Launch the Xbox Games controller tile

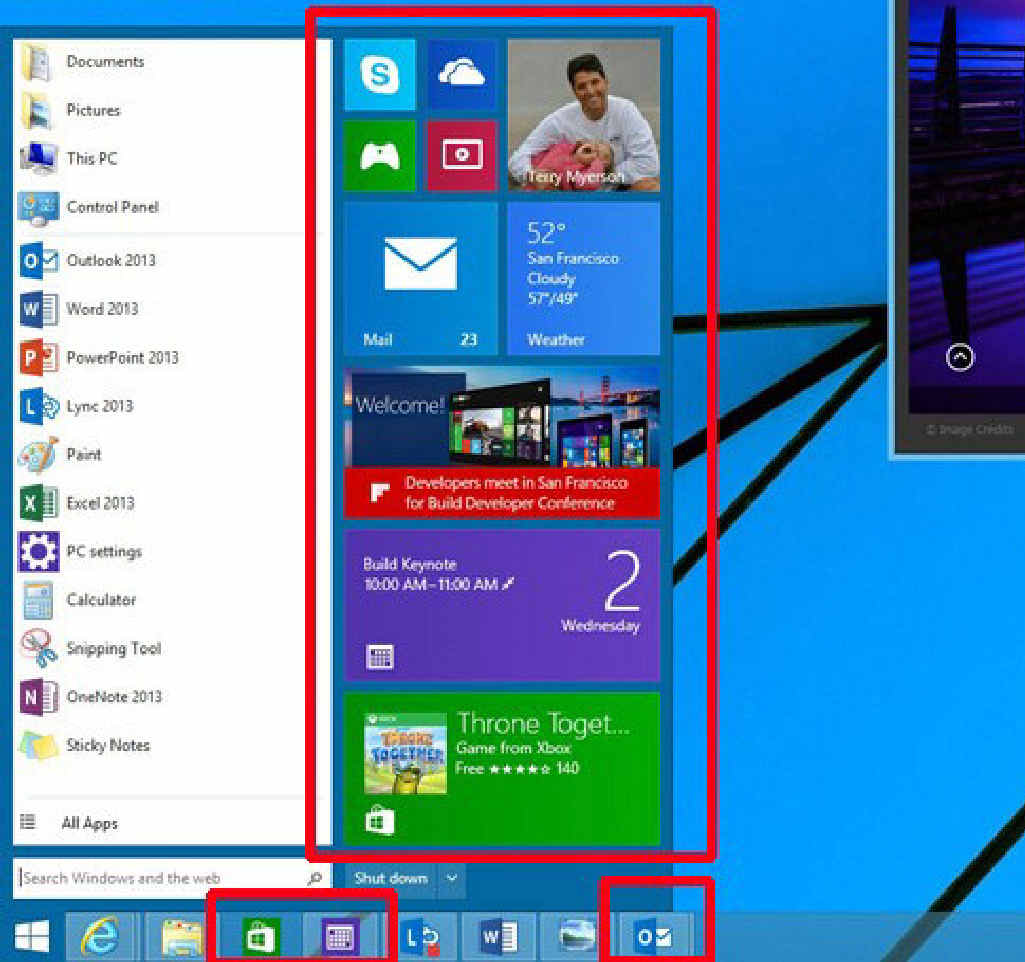380,155
